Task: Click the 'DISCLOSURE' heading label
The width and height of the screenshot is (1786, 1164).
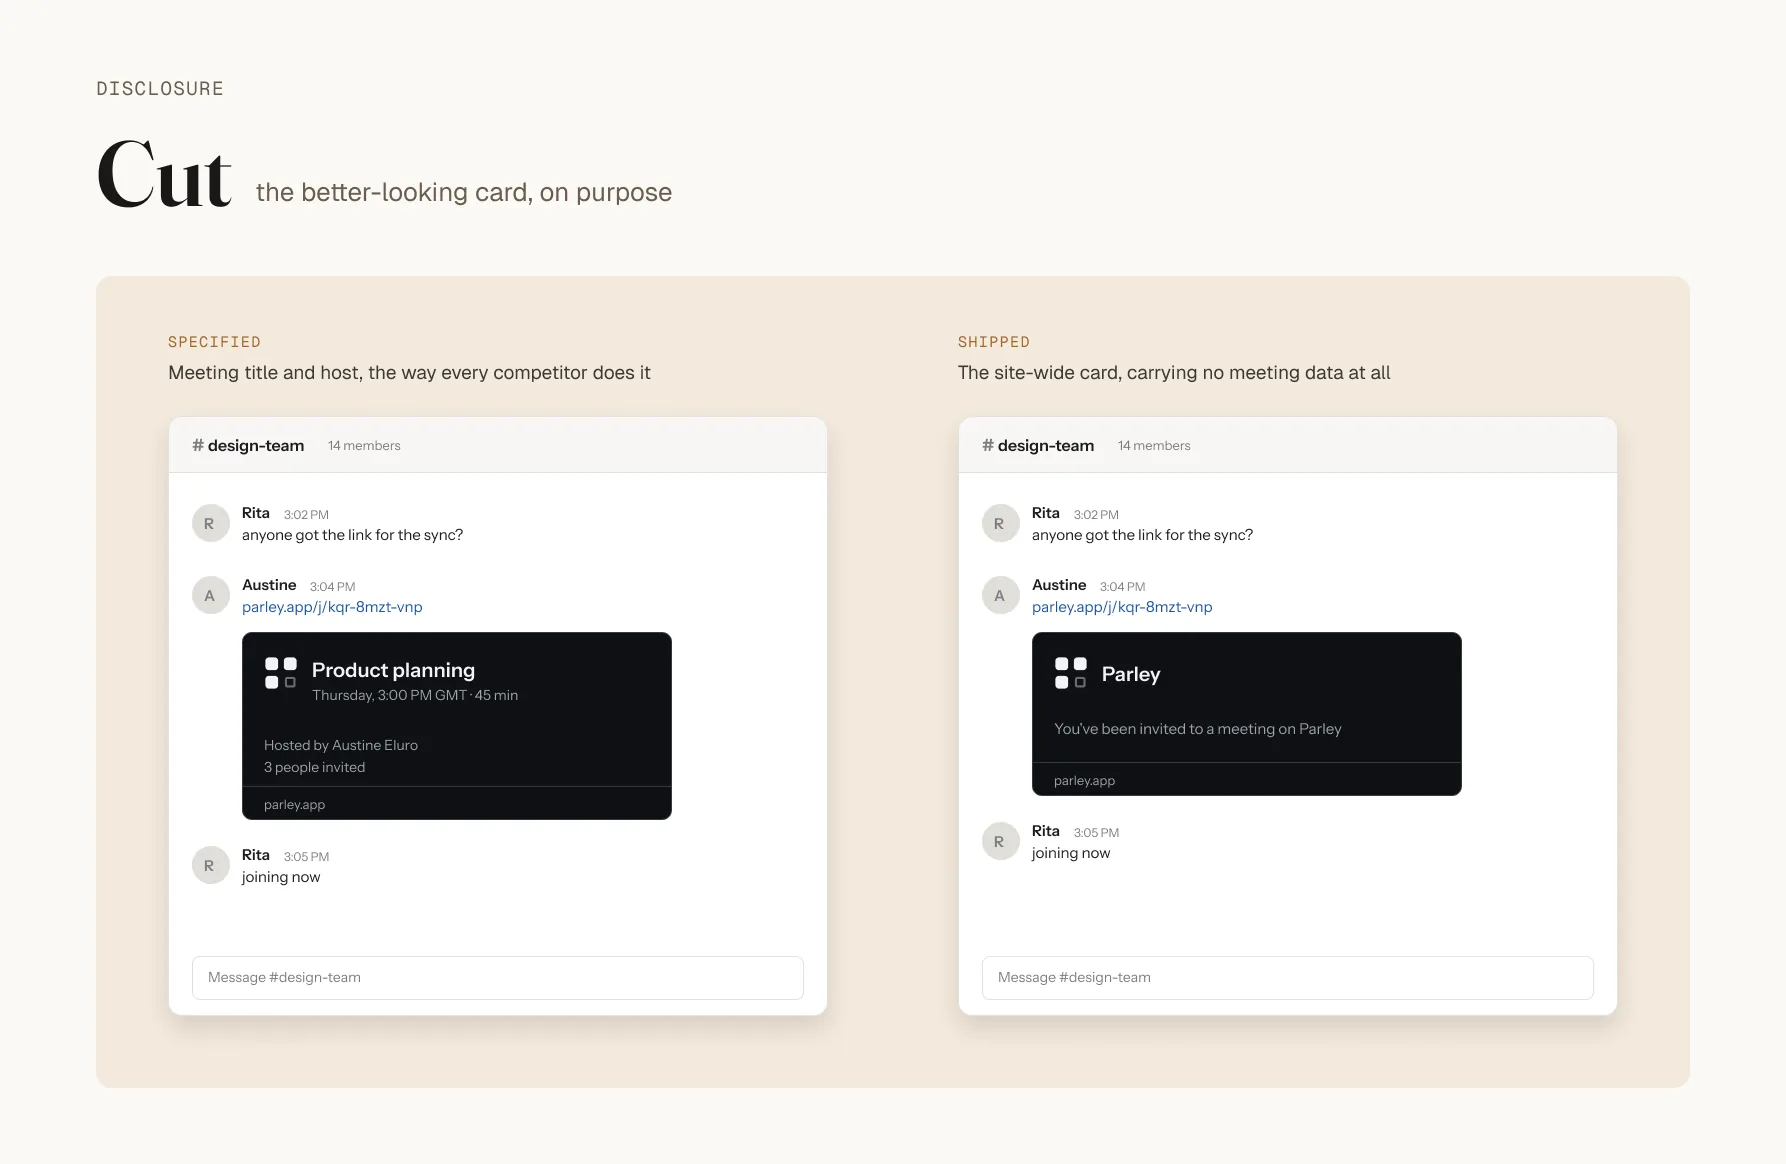Action: [x=160, y=88]
